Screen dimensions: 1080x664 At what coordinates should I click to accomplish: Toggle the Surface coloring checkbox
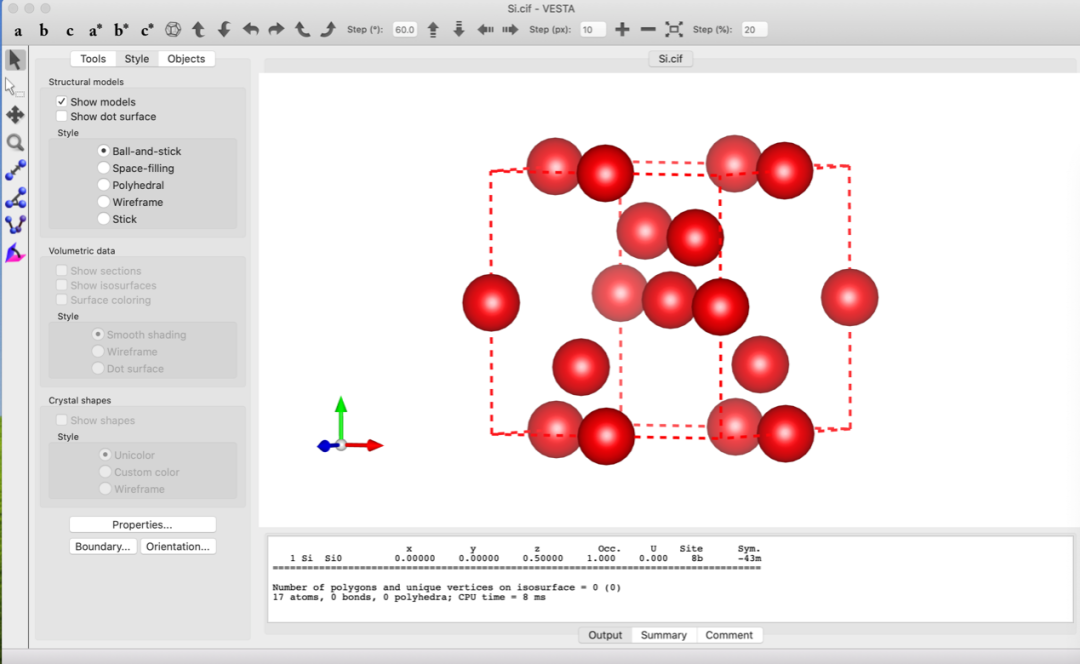tap(61, 300)
